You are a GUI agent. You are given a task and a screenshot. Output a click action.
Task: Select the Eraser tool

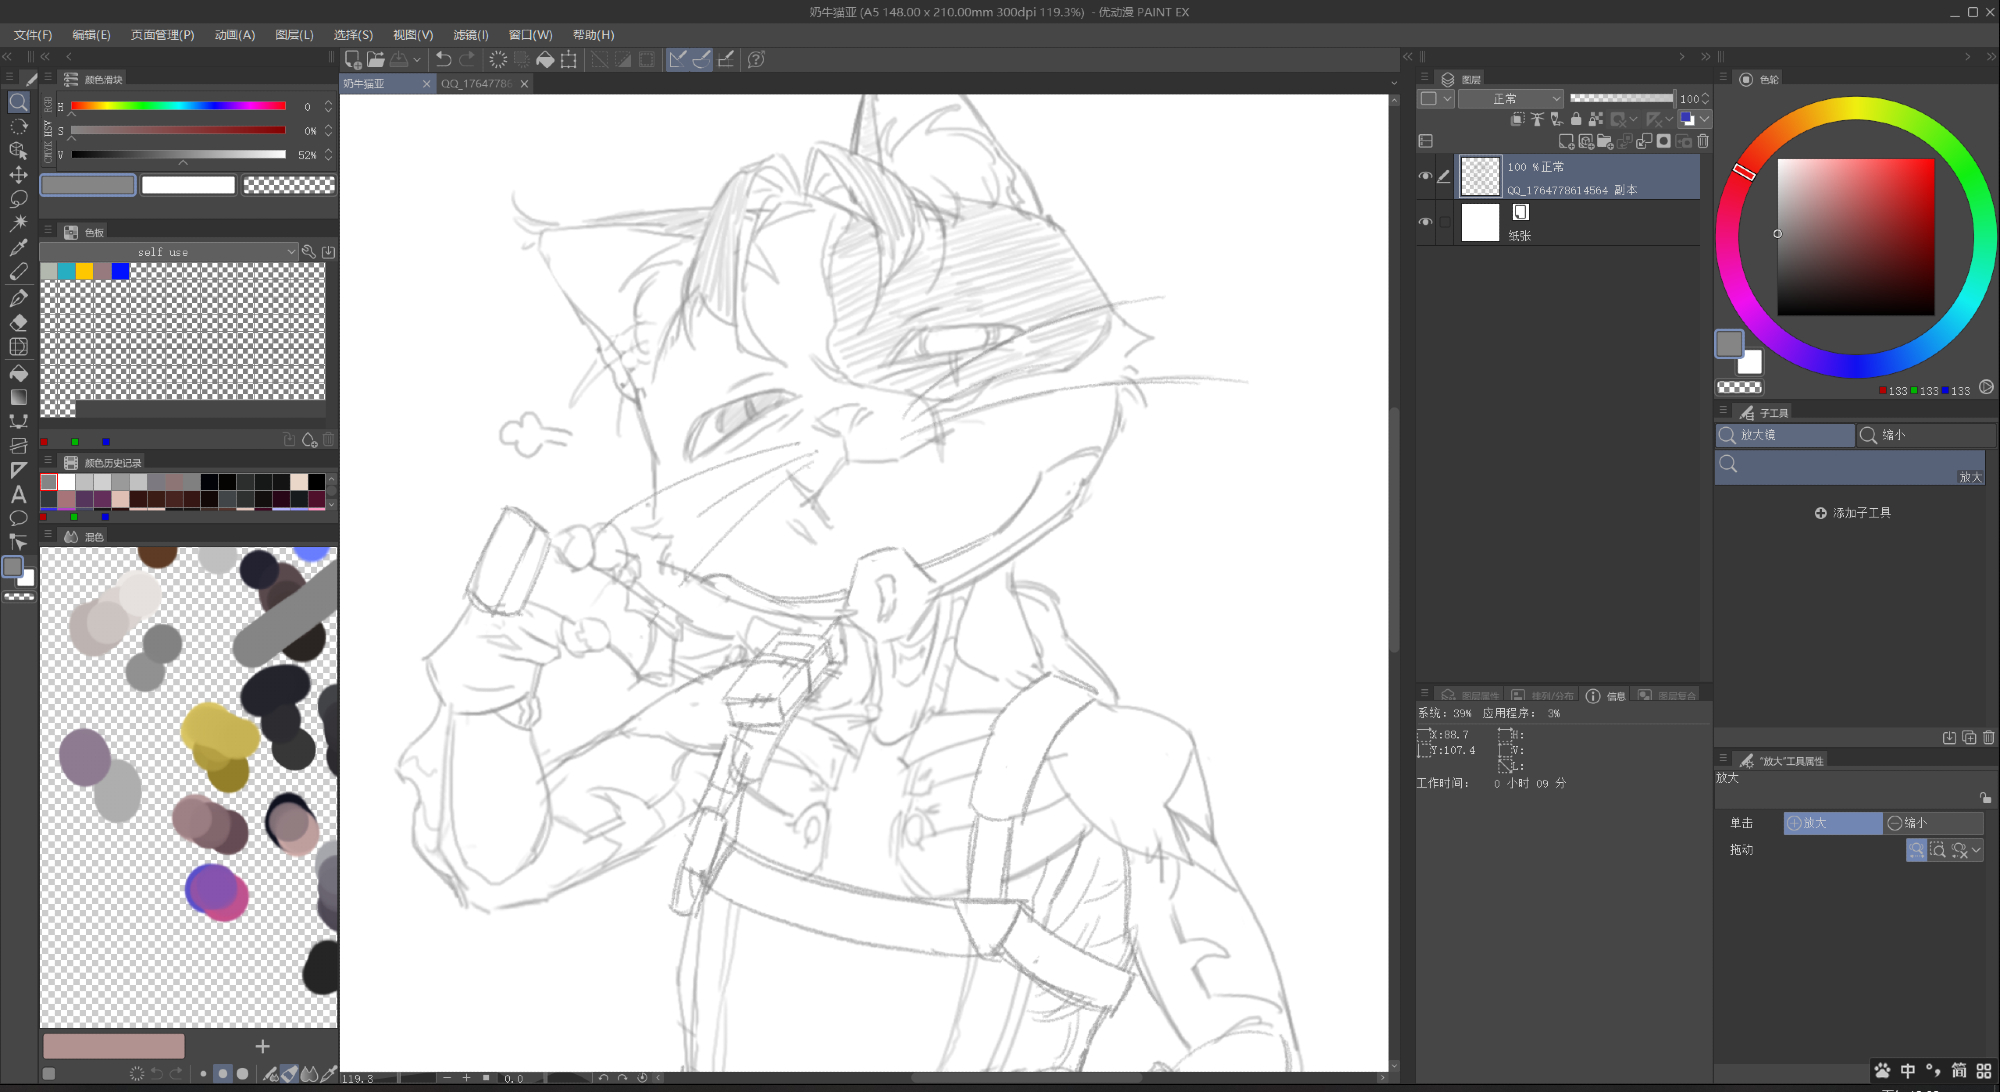point(18,322)
